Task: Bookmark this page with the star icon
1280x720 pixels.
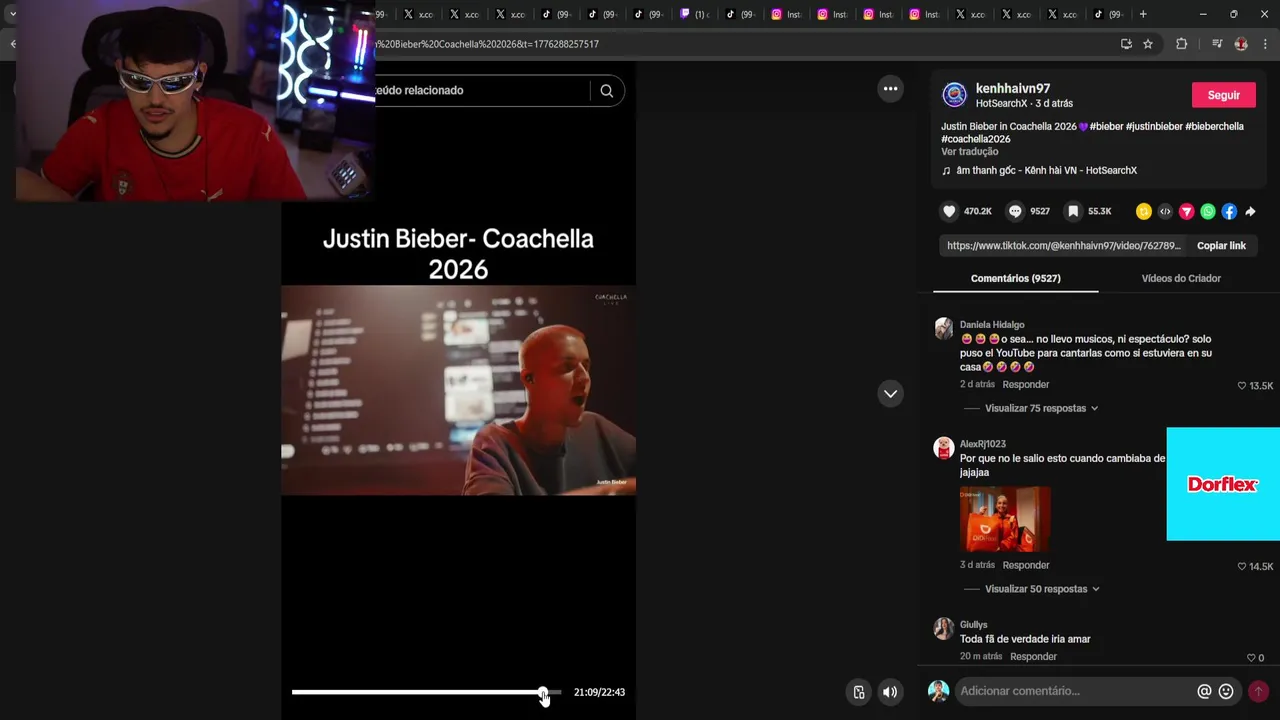Action: tap(1148, 44)
